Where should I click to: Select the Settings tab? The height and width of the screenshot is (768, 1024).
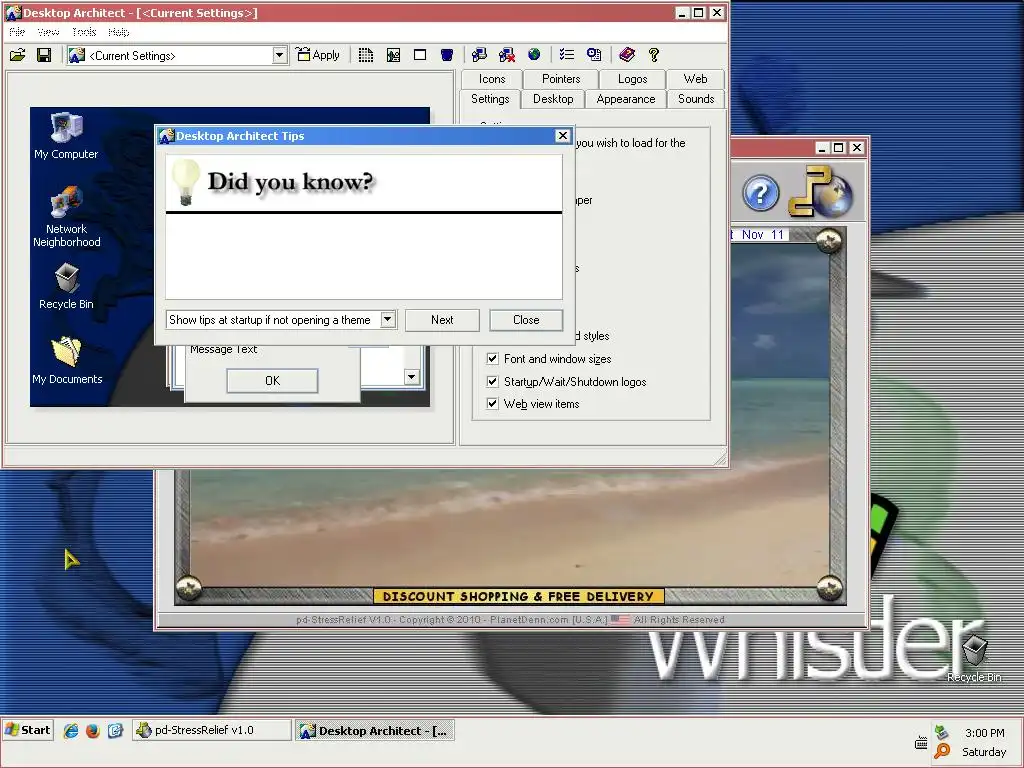point(490,99)
